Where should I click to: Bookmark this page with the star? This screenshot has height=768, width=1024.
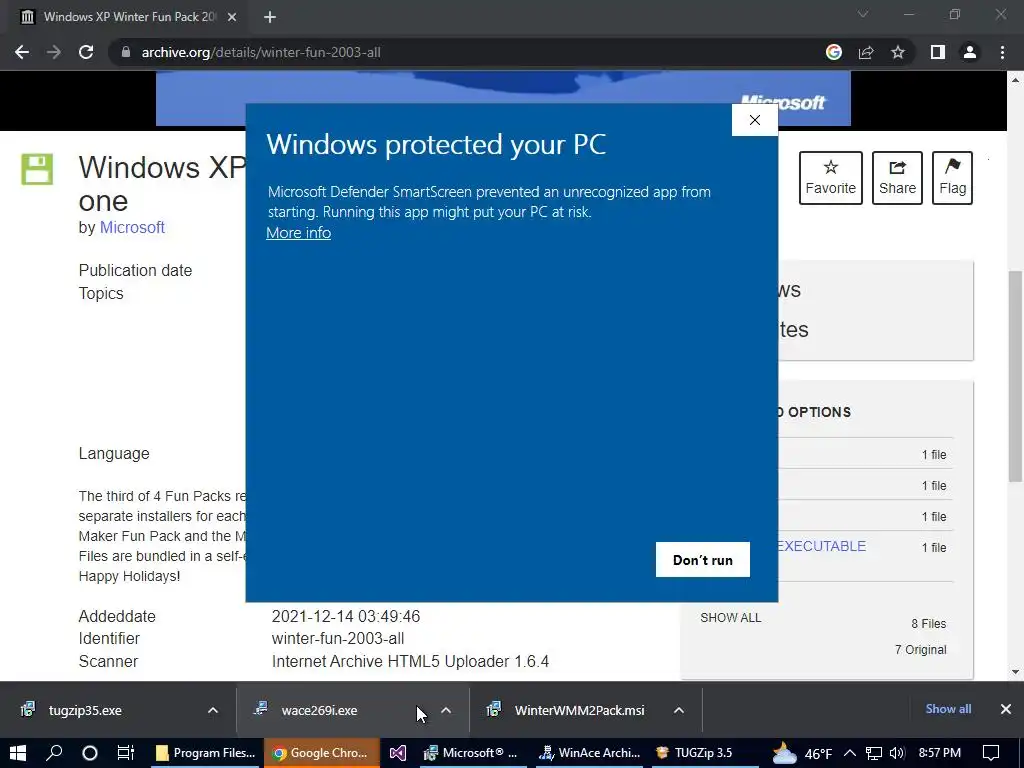click(x=898, y=52)
